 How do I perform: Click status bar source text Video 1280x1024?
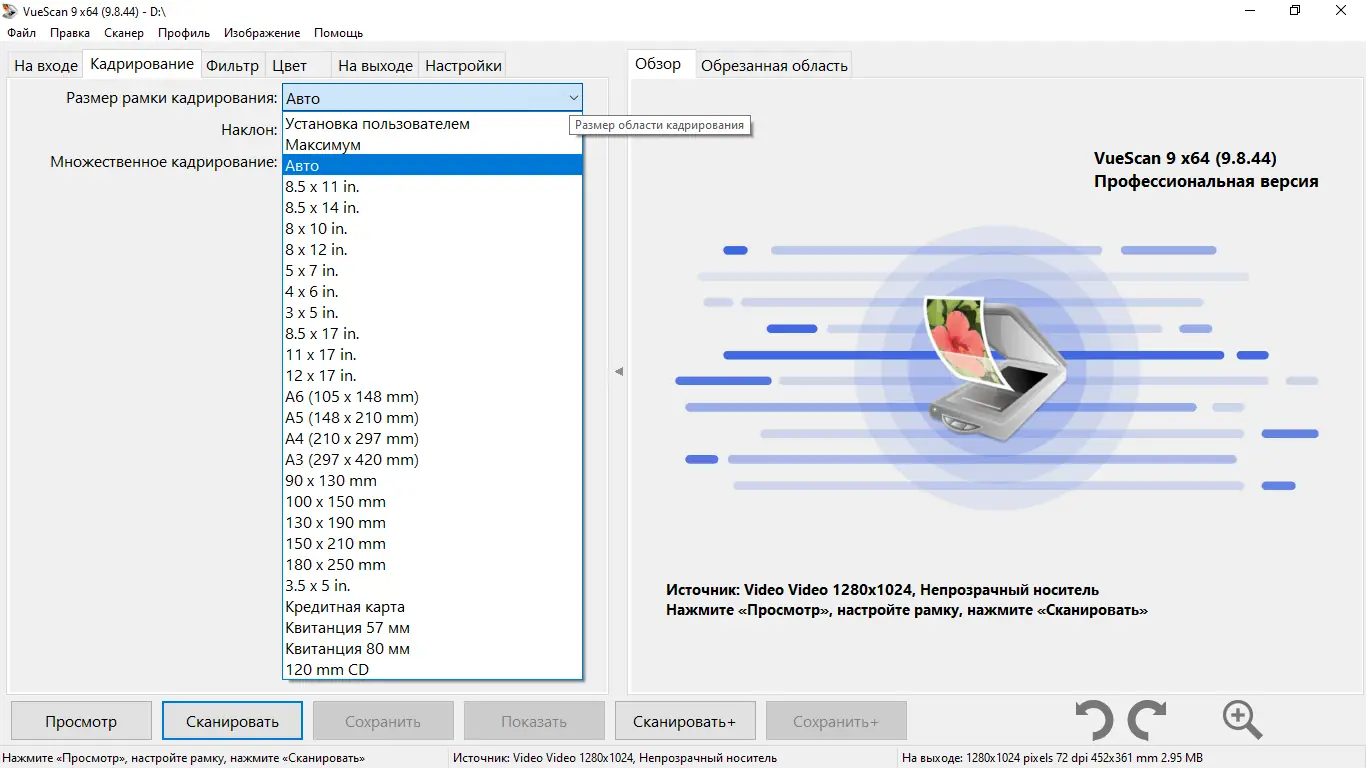pos(614,758)
